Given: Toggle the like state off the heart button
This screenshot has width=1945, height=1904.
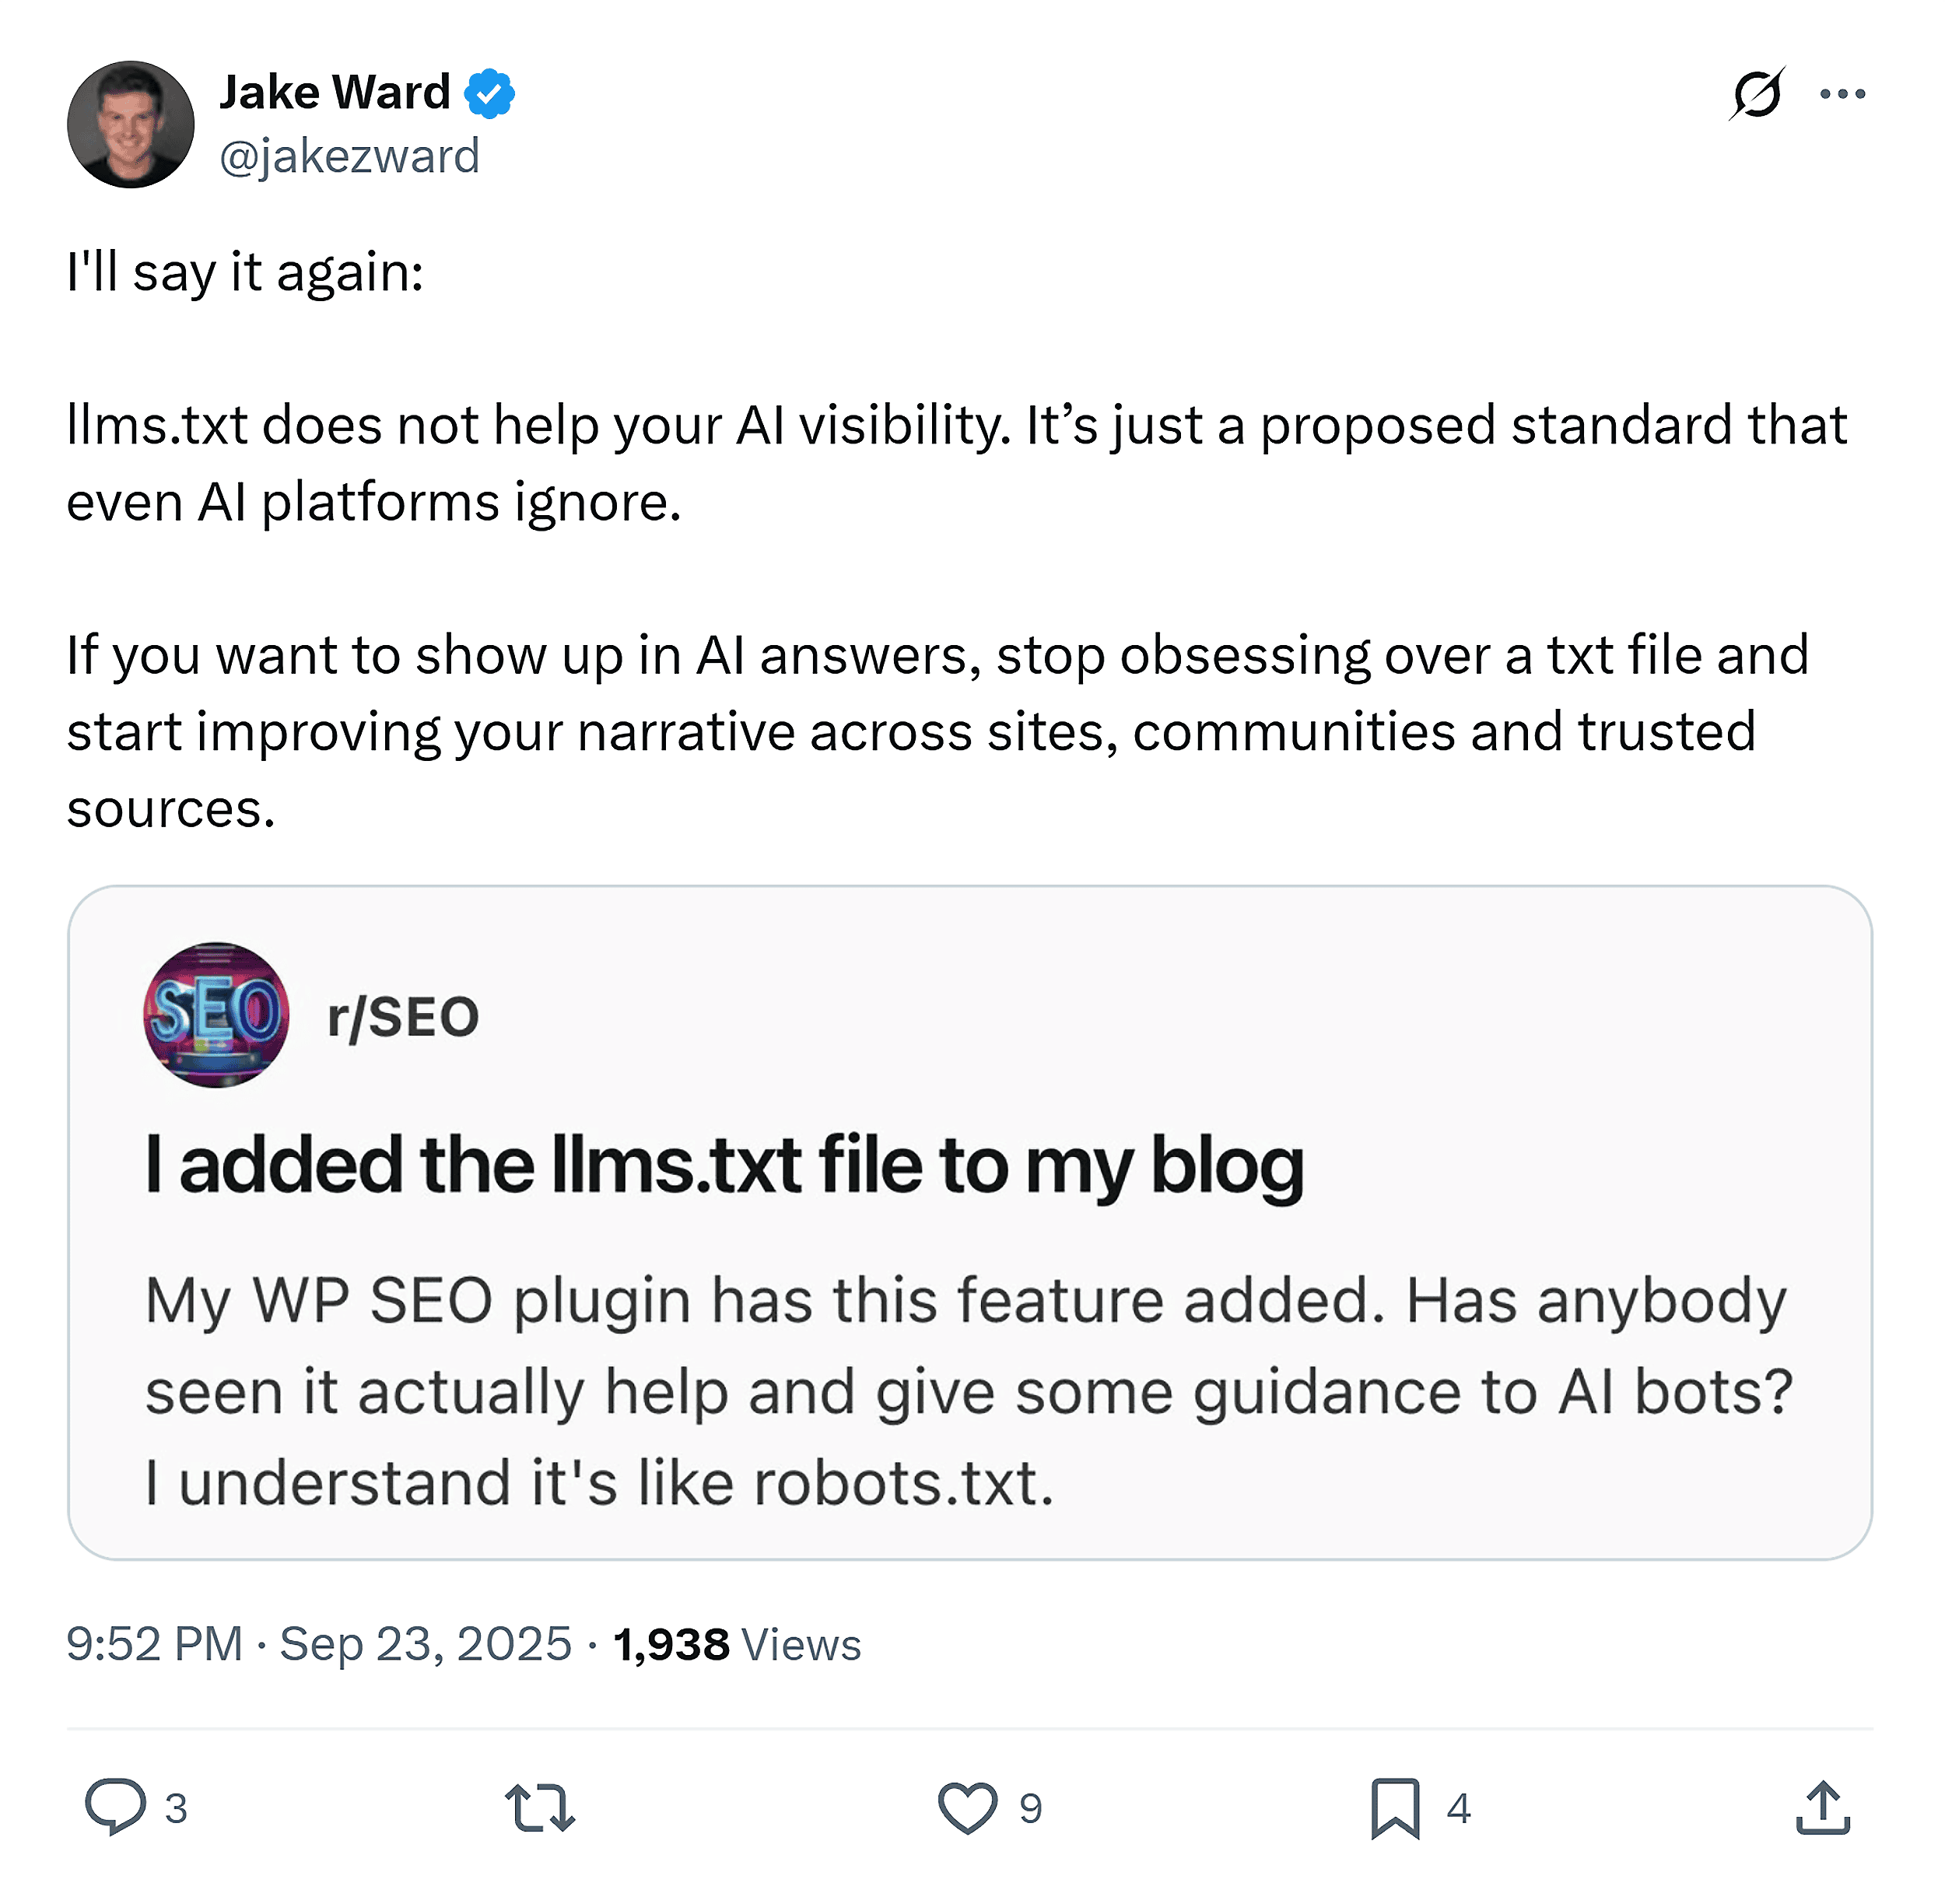Looking at the screenshot, I should click(968, 1808).
